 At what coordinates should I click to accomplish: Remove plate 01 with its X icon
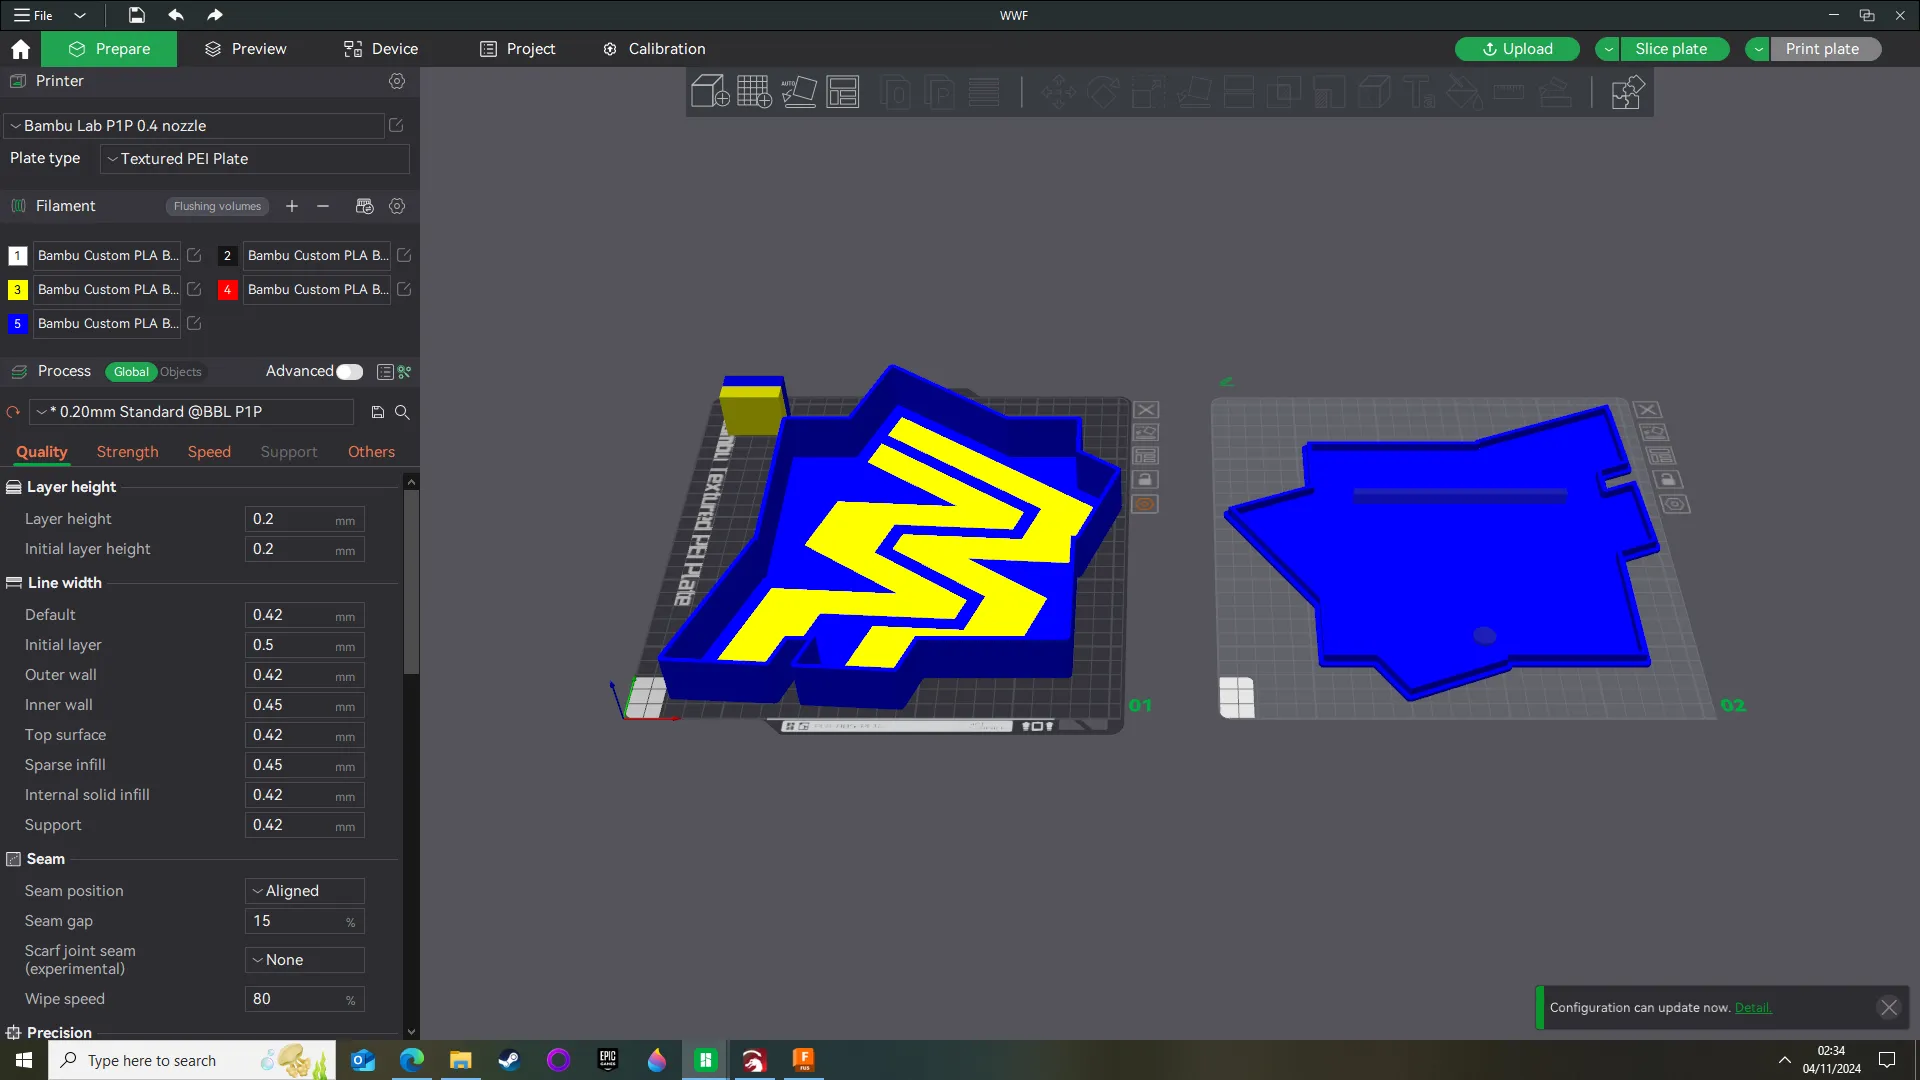tap(1146, 410)
